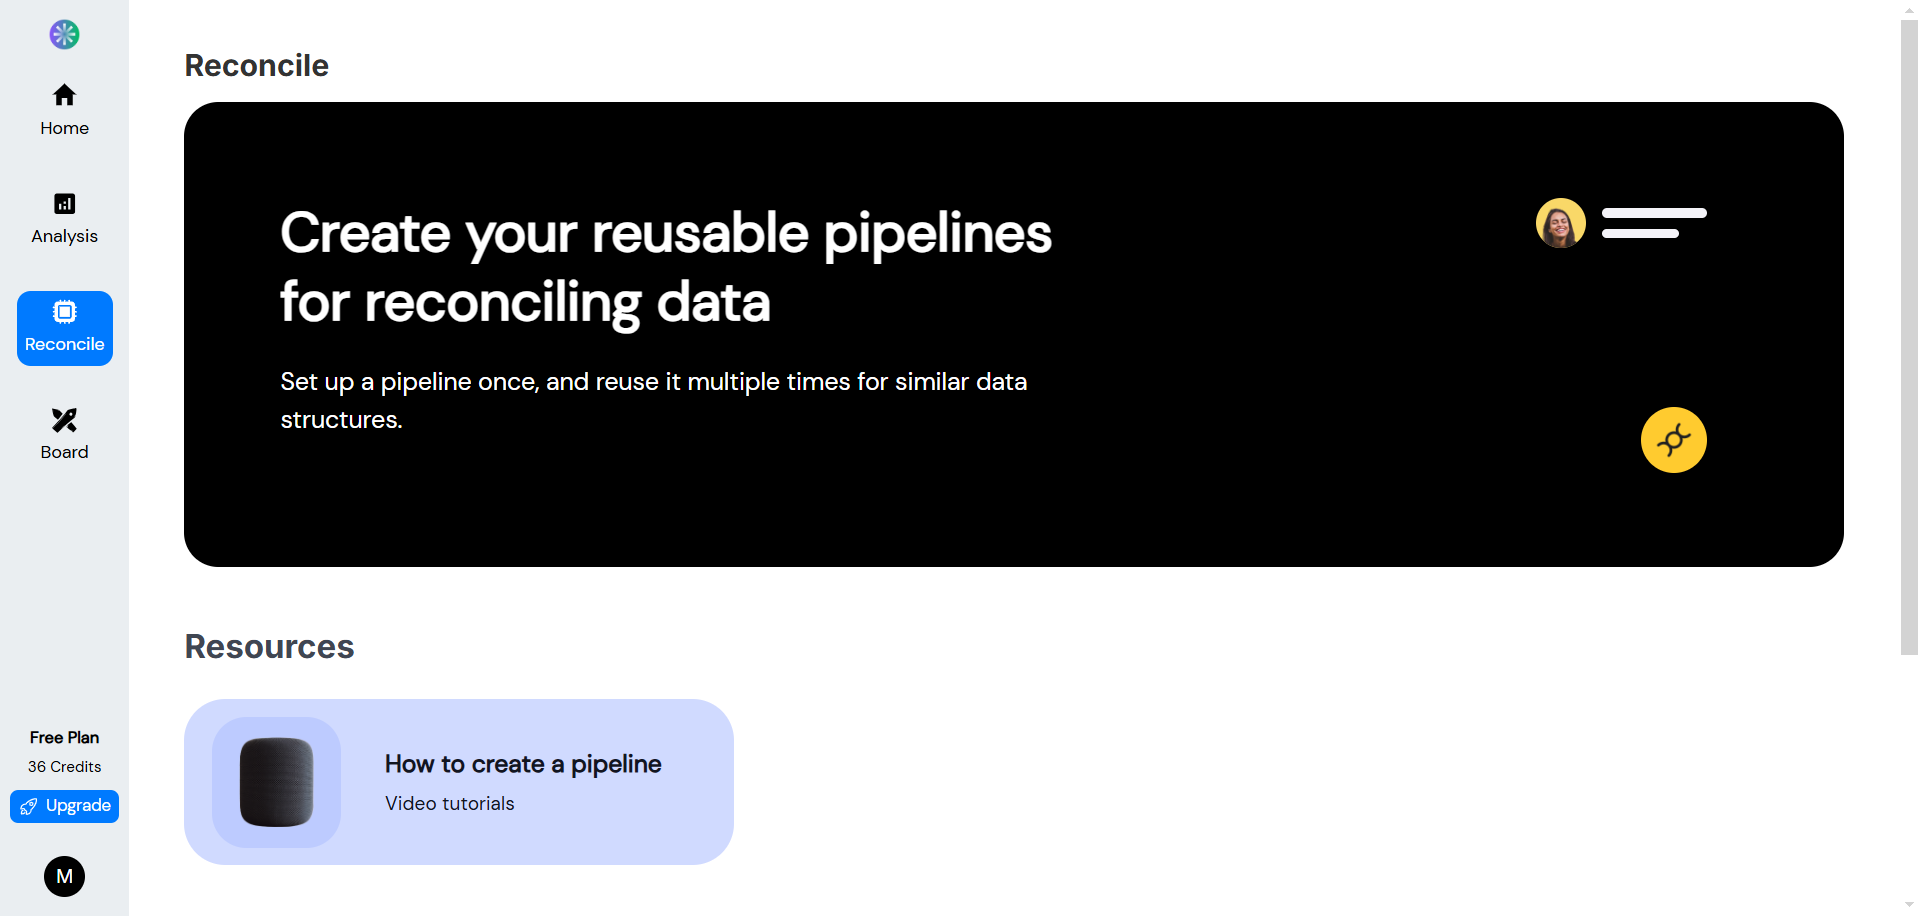Click the yellow pipeline icon in banner
This screenshot has height=916, width=1920.
point(1673,440)
